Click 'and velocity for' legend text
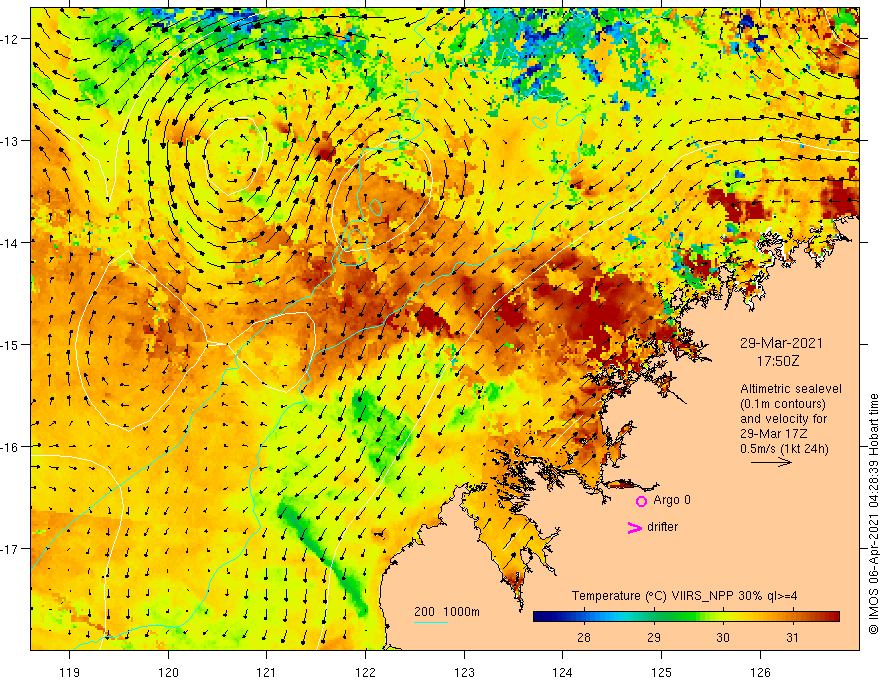The height and width of the screenshot is (680, 880). [x=783, y=419]
